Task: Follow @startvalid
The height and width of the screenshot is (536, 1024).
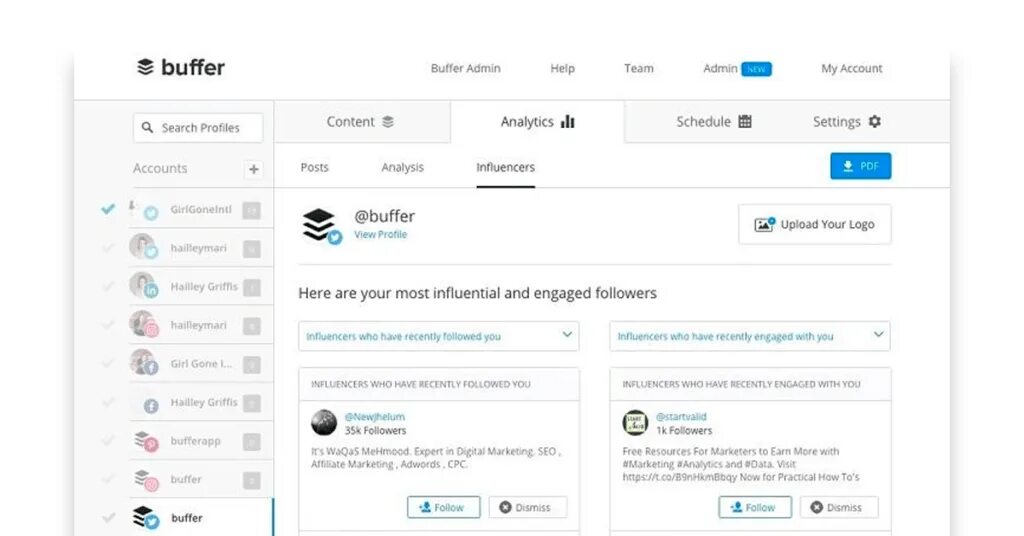Action: (755, 507)
